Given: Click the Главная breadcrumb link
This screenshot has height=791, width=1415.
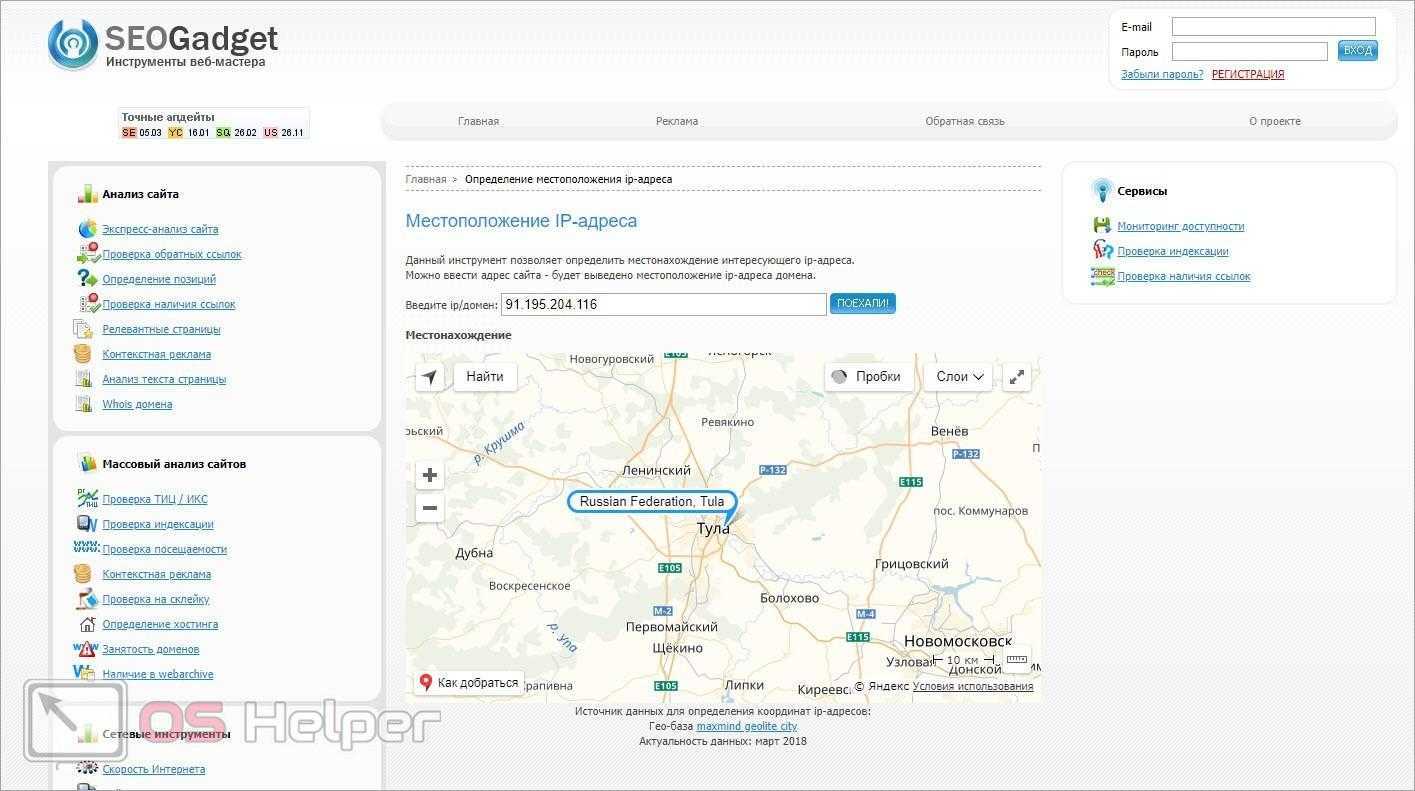Looking at the screenshot, I should coord(426,179).
